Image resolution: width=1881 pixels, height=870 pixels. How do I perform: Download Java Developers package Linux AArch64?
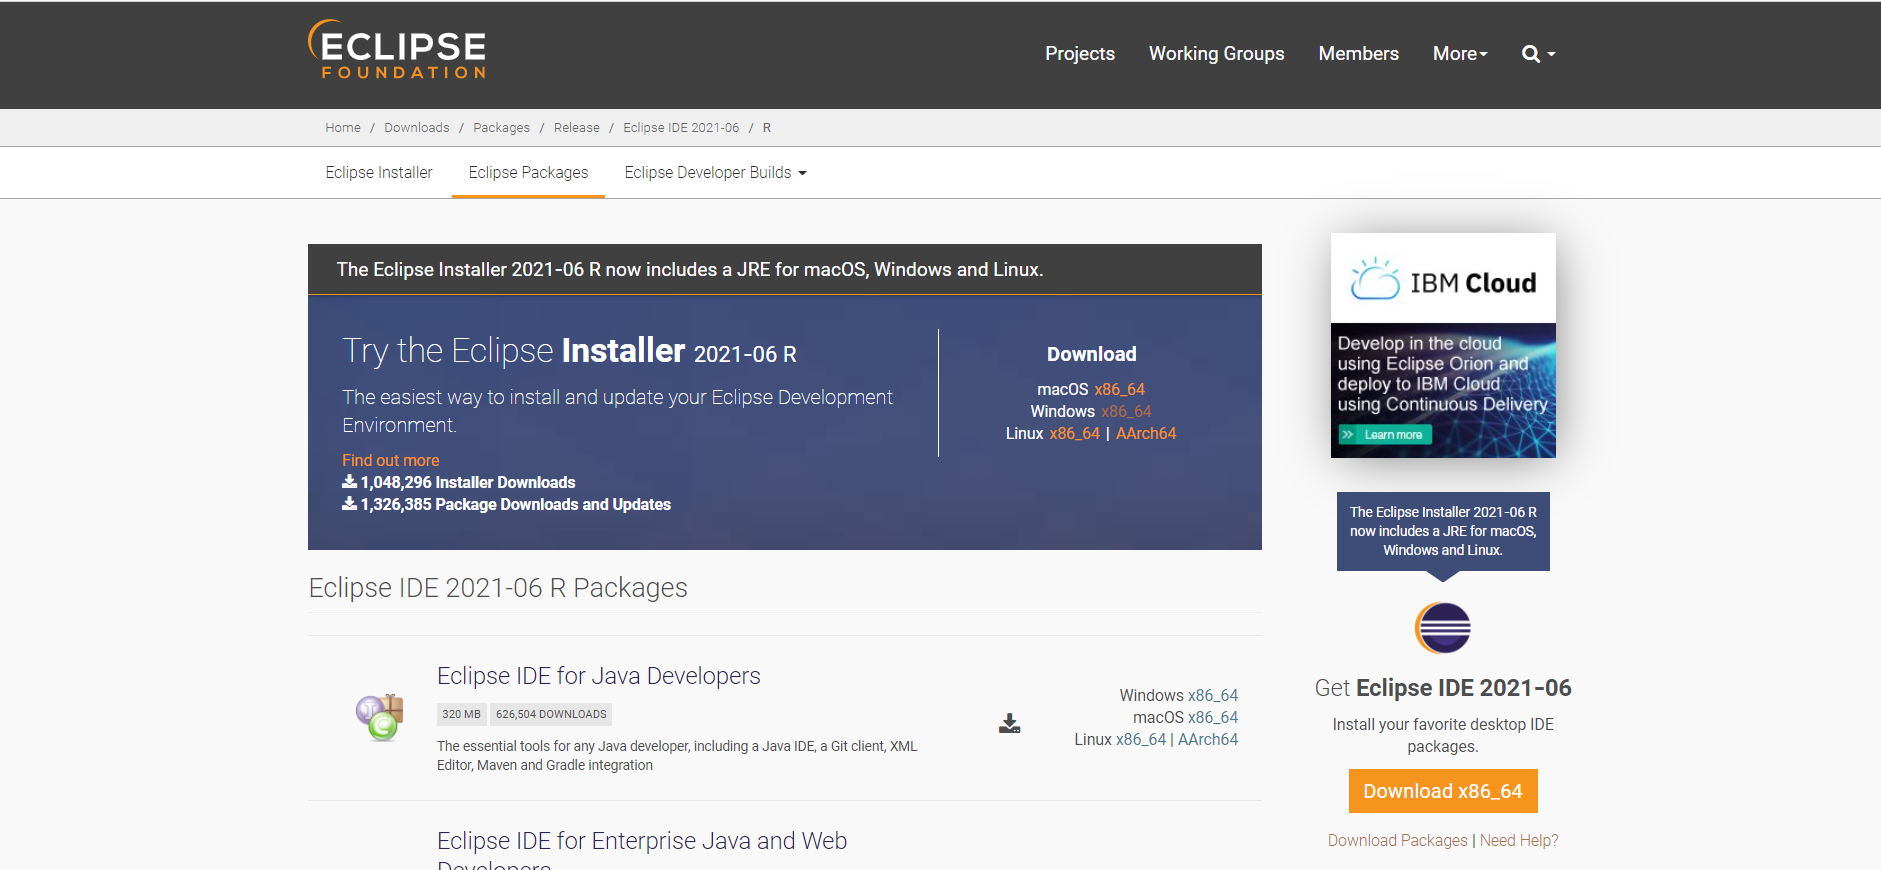tap(1208, 740)
